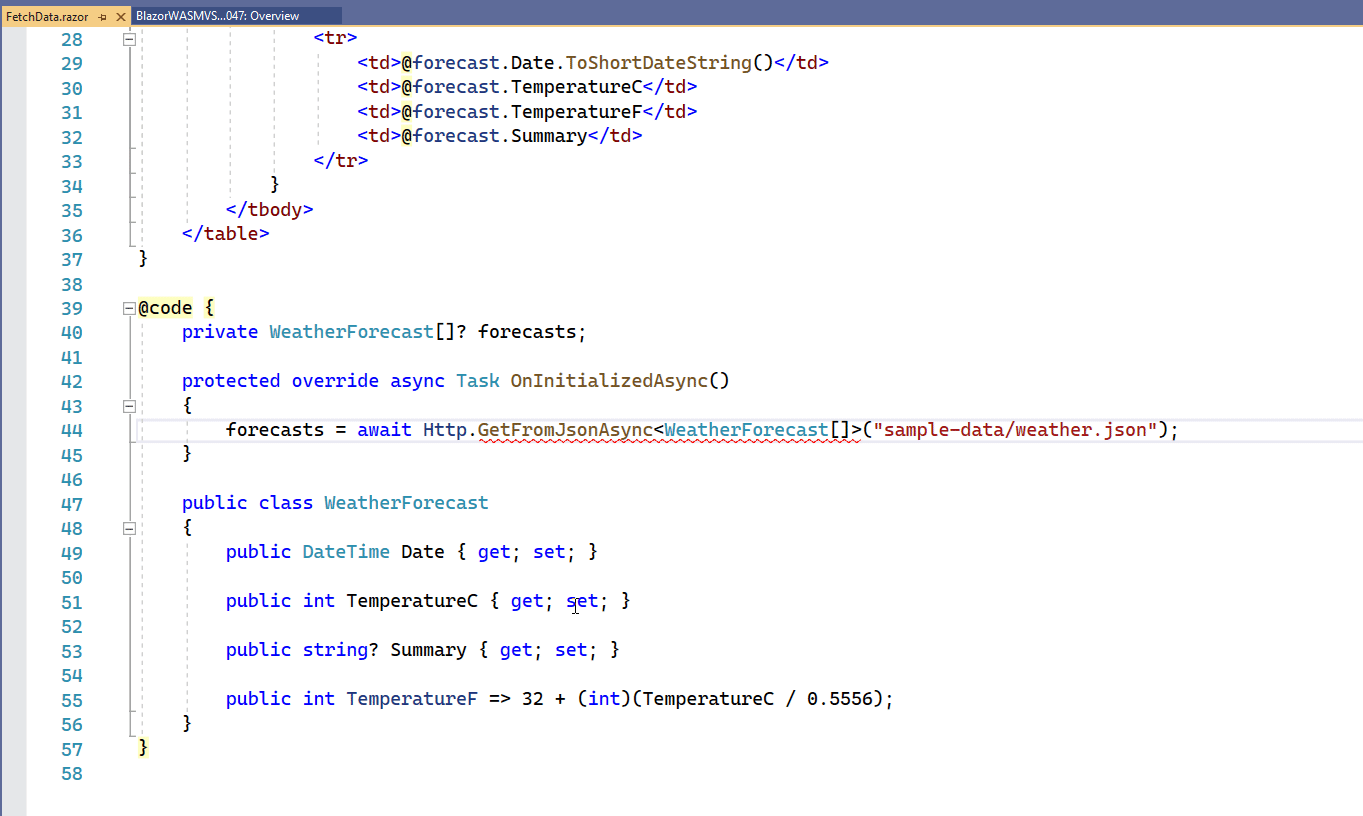1363x816 pixels.
Task: Select the FetchData.razor editor tab
Action: (50, 16)
